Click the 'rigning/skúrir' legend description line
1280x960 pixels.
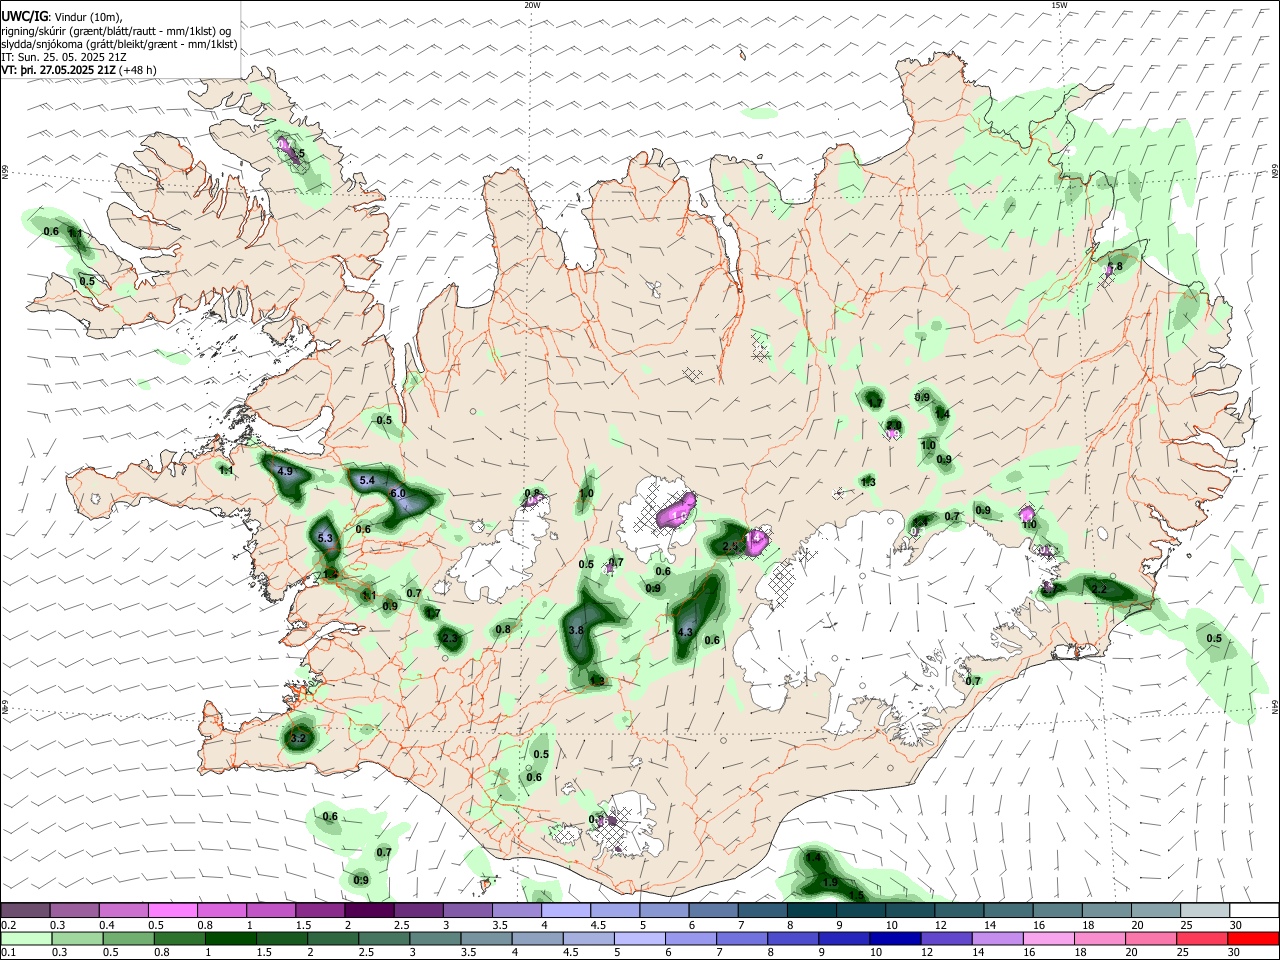coord(116,31)
